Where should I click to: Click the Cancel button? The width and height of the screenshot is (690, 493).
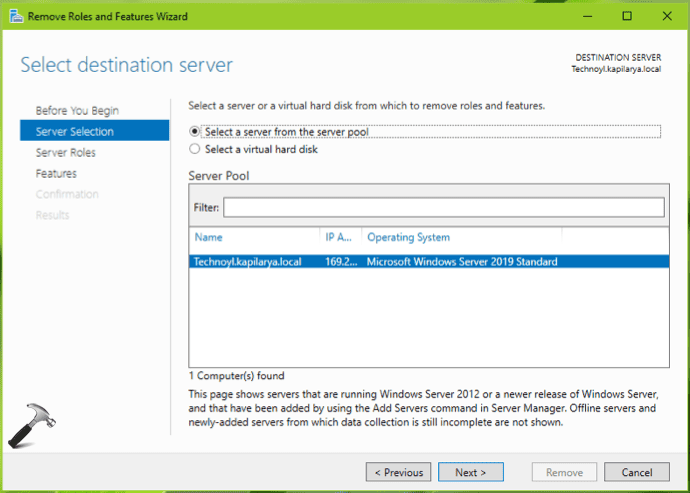coord(637,472)
